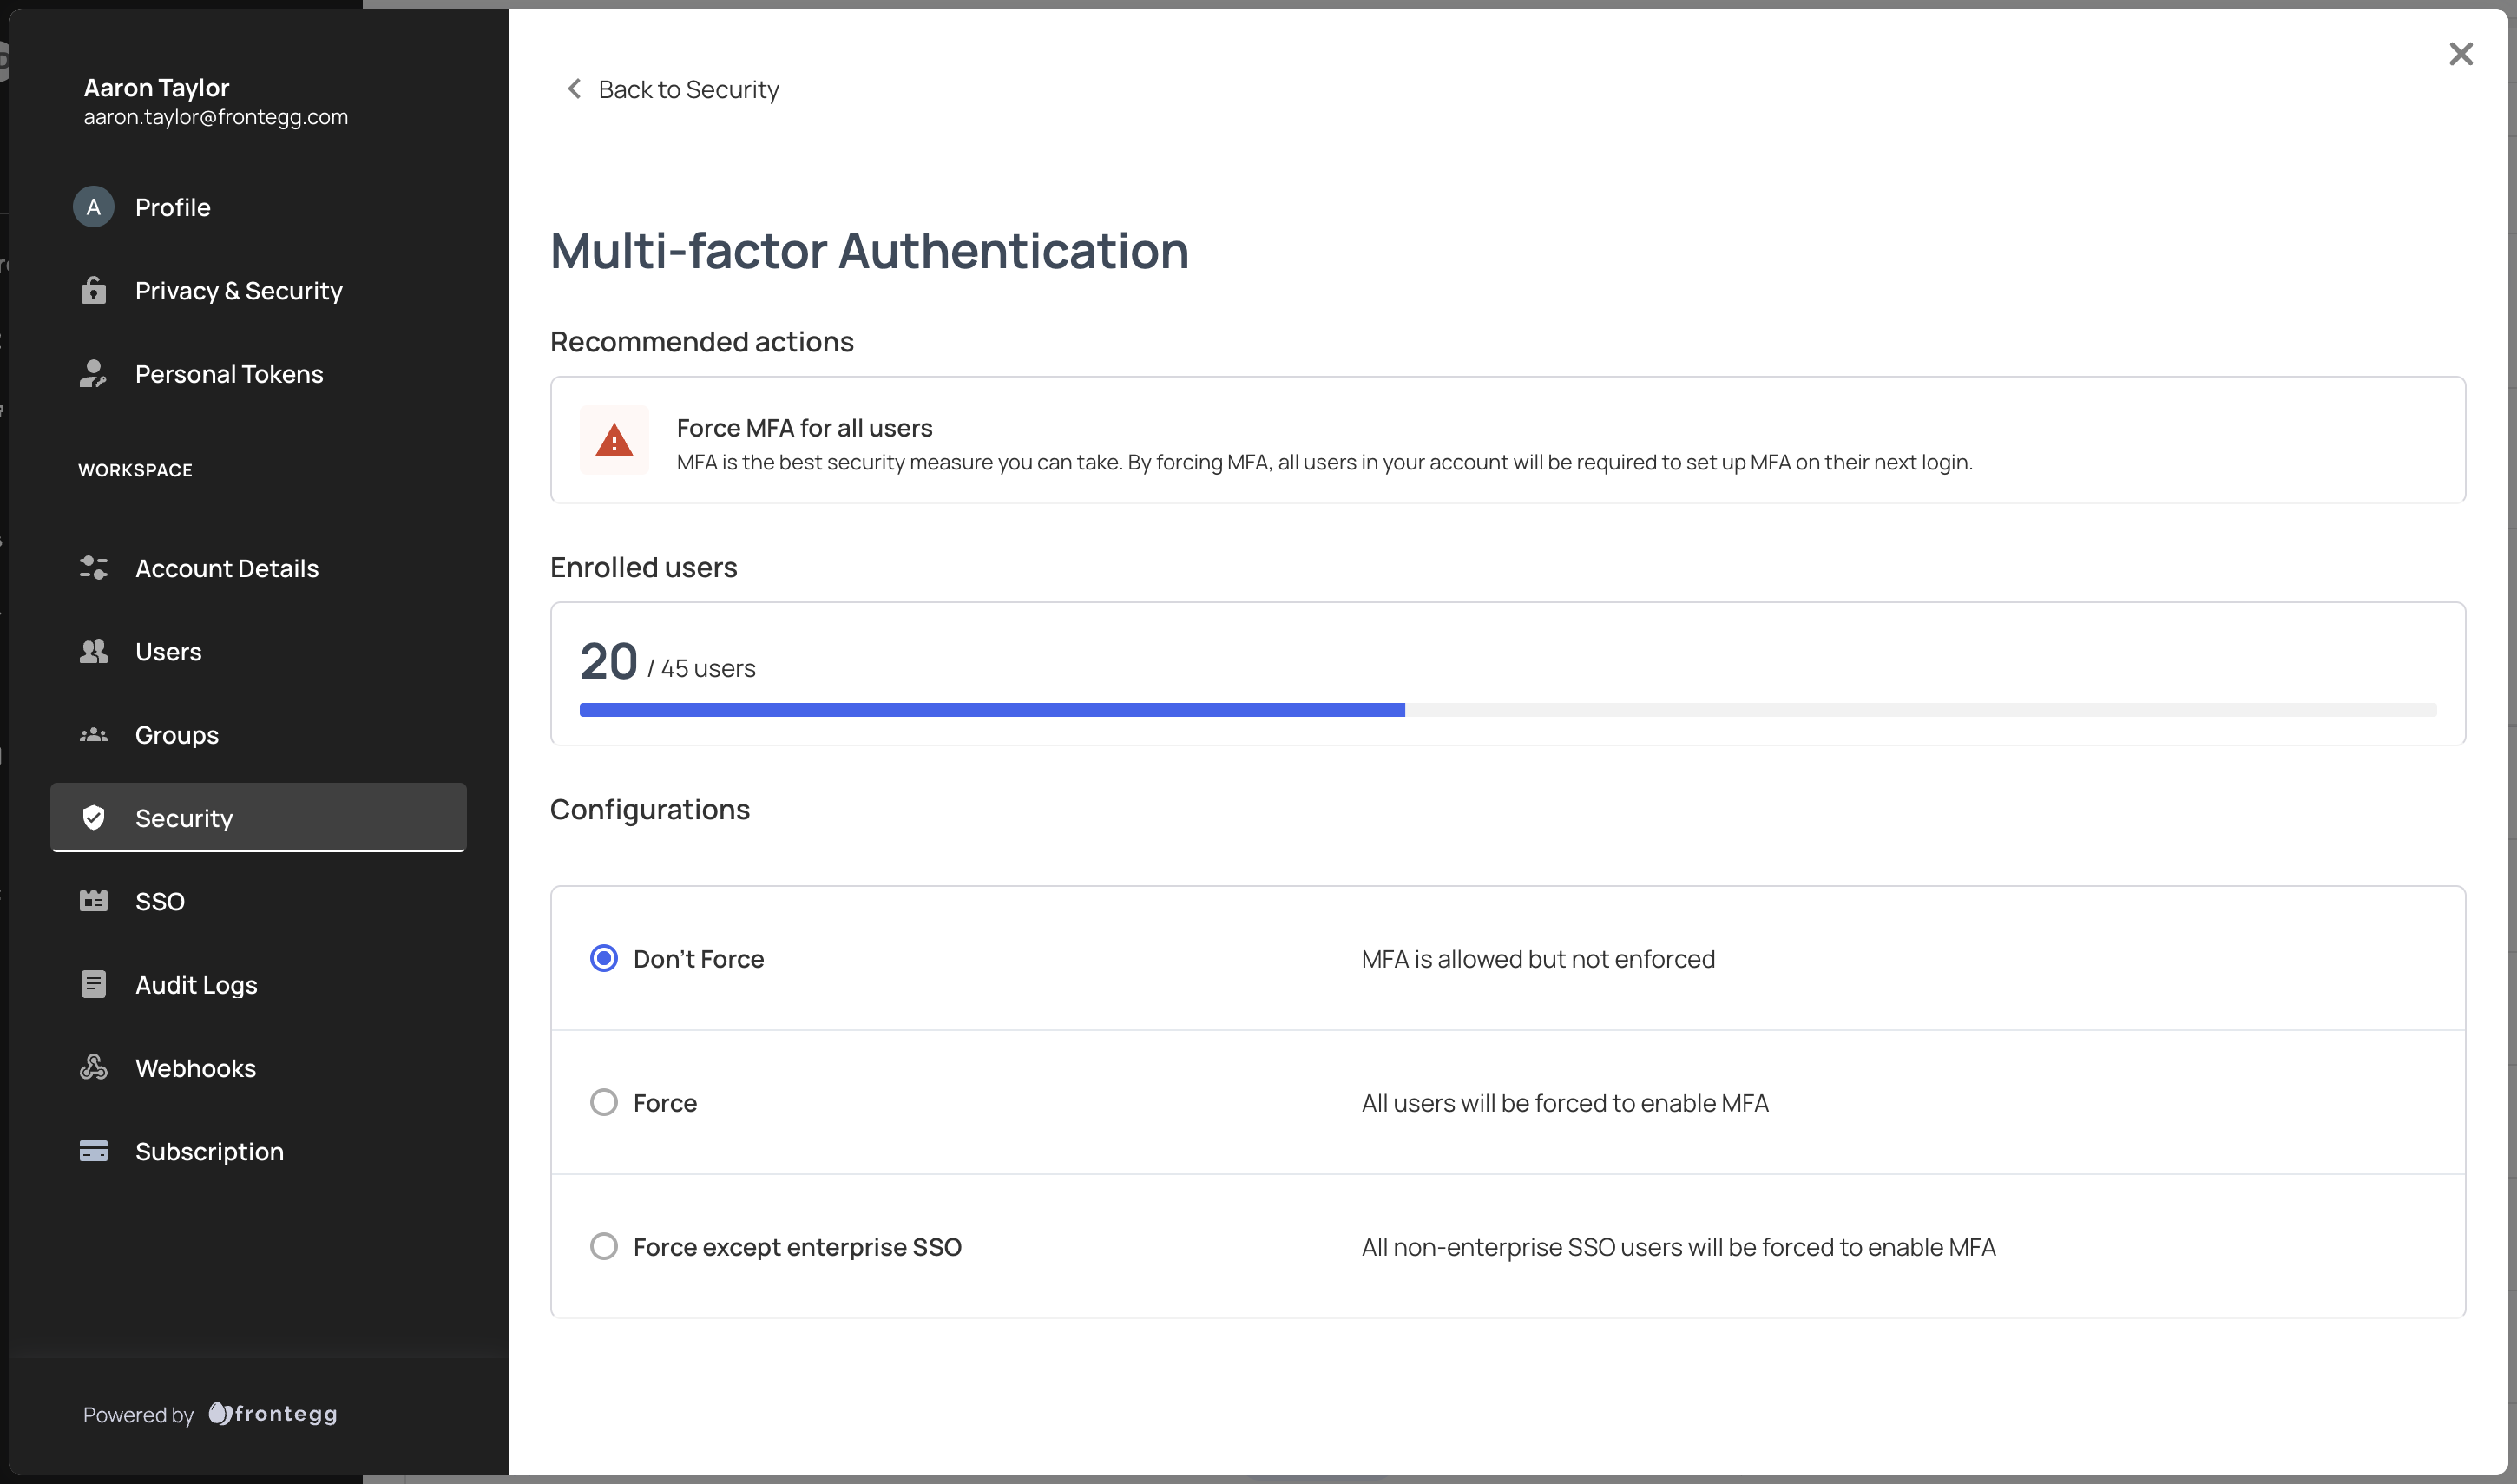Click the SSO badge icon
2517x1484 pixels.
[93, 901]
